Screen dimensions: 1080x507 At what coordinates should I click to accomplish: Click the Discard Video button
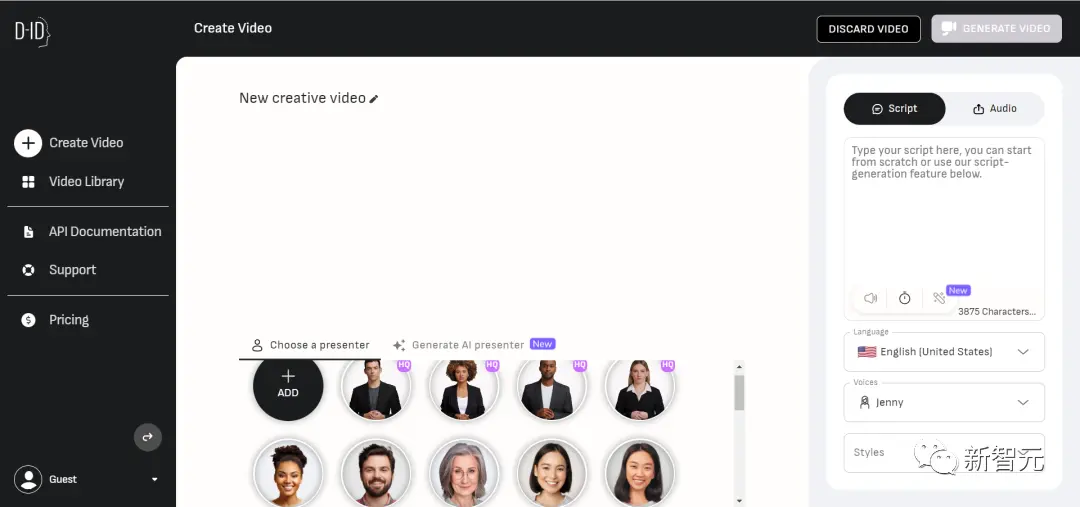click(x=869, y=29)
